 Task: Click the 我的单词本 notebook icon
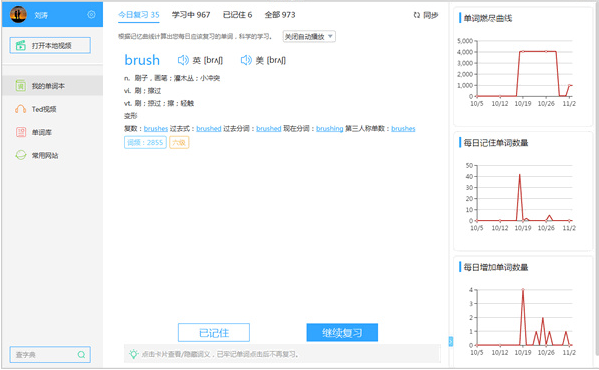21,86
